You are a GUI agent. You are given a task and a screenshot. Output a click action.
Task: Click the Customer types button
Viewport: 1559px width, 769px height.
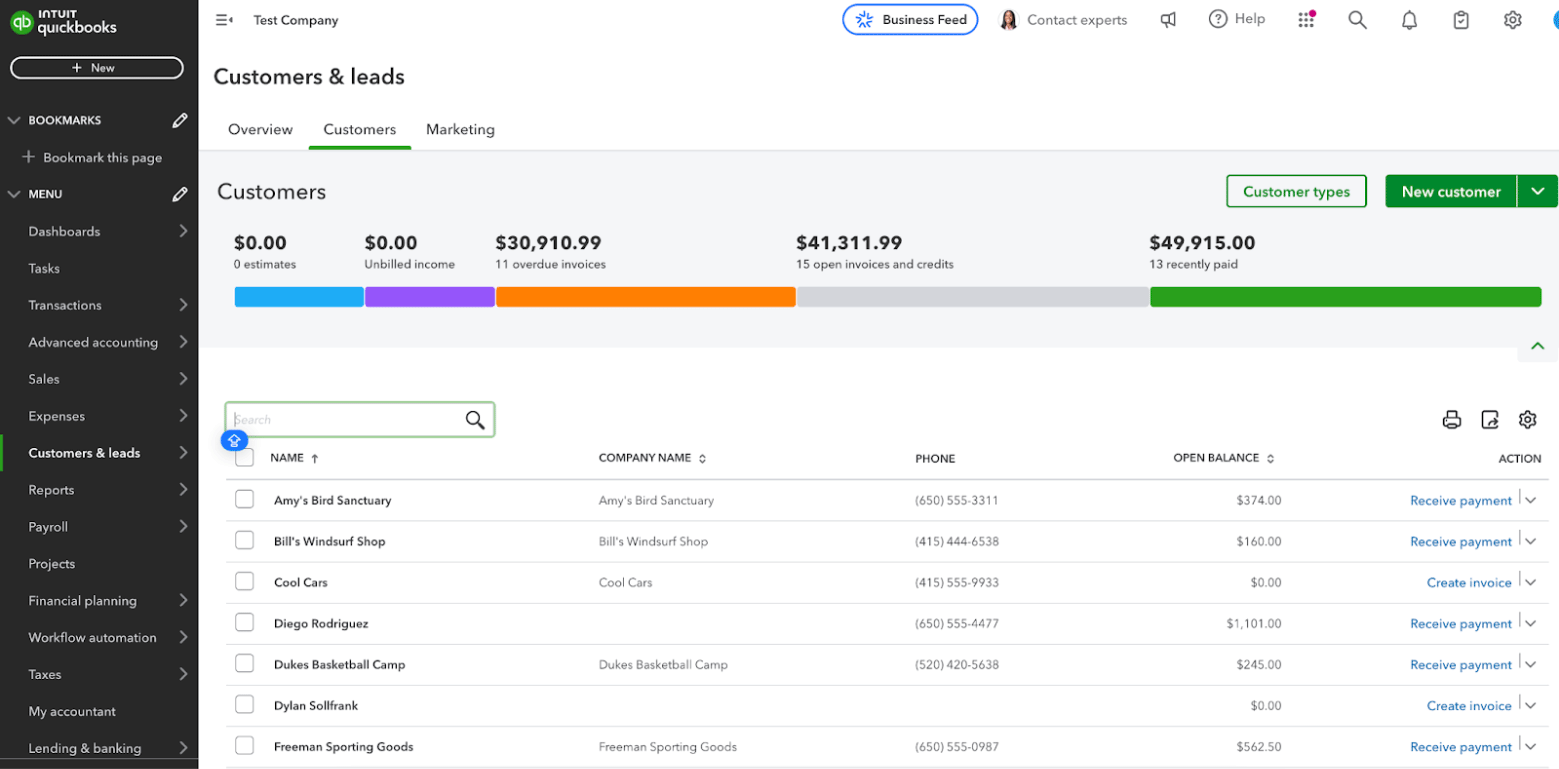tap(1296, 191)
